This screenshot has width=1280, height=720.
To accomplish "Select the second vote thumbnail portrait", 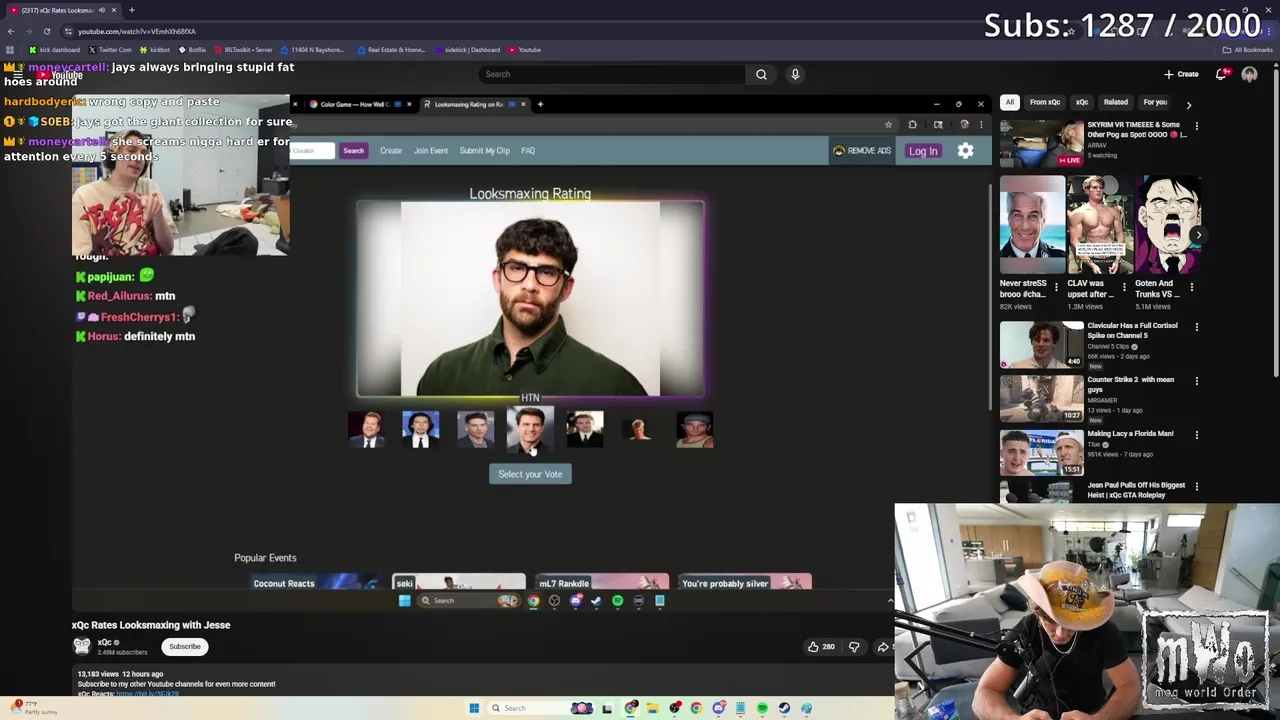I will [420, 429].
